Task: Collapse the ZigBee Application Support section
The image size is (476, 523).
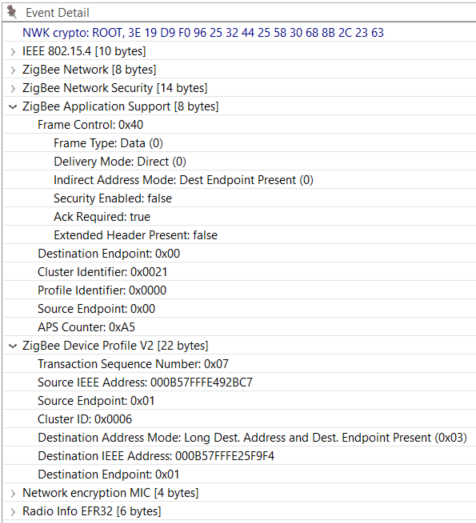Action: 13,107
